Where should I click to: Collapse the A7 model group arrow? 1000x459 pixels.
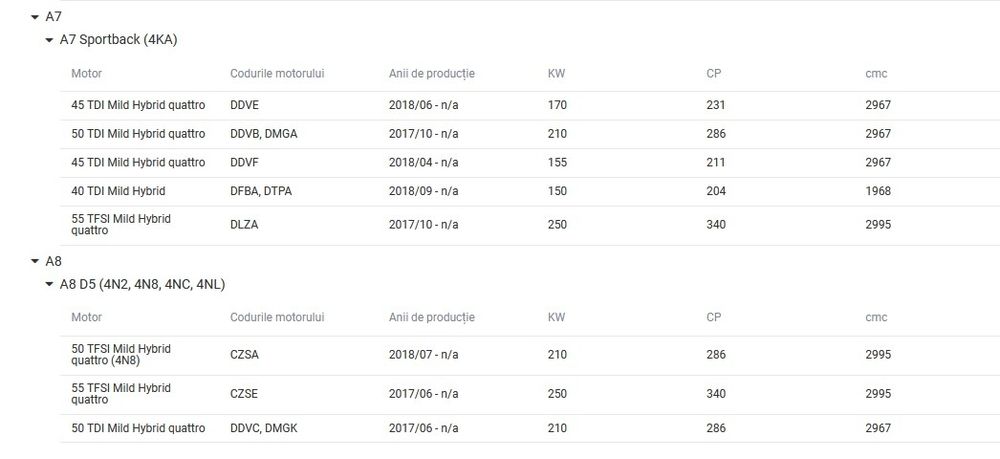tap(35, 17)
